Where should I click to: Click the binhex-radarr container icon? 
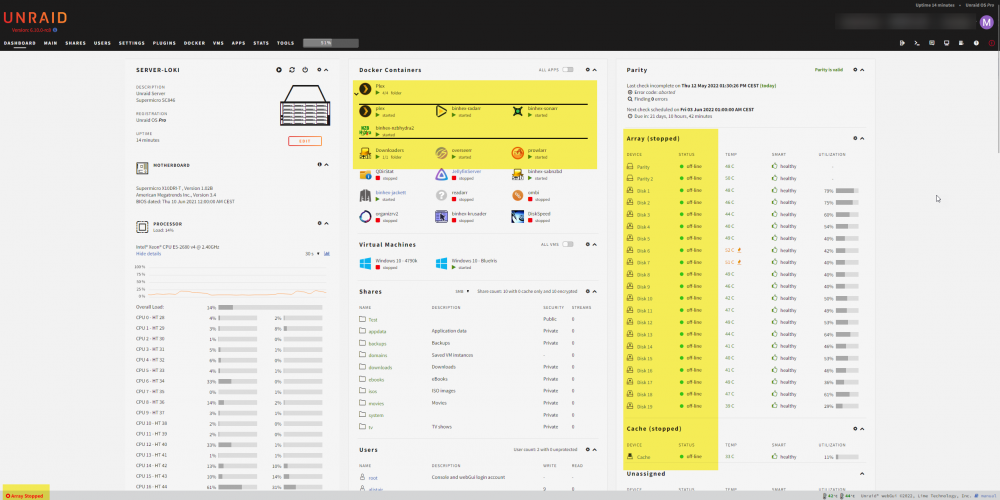pos(441,111)
